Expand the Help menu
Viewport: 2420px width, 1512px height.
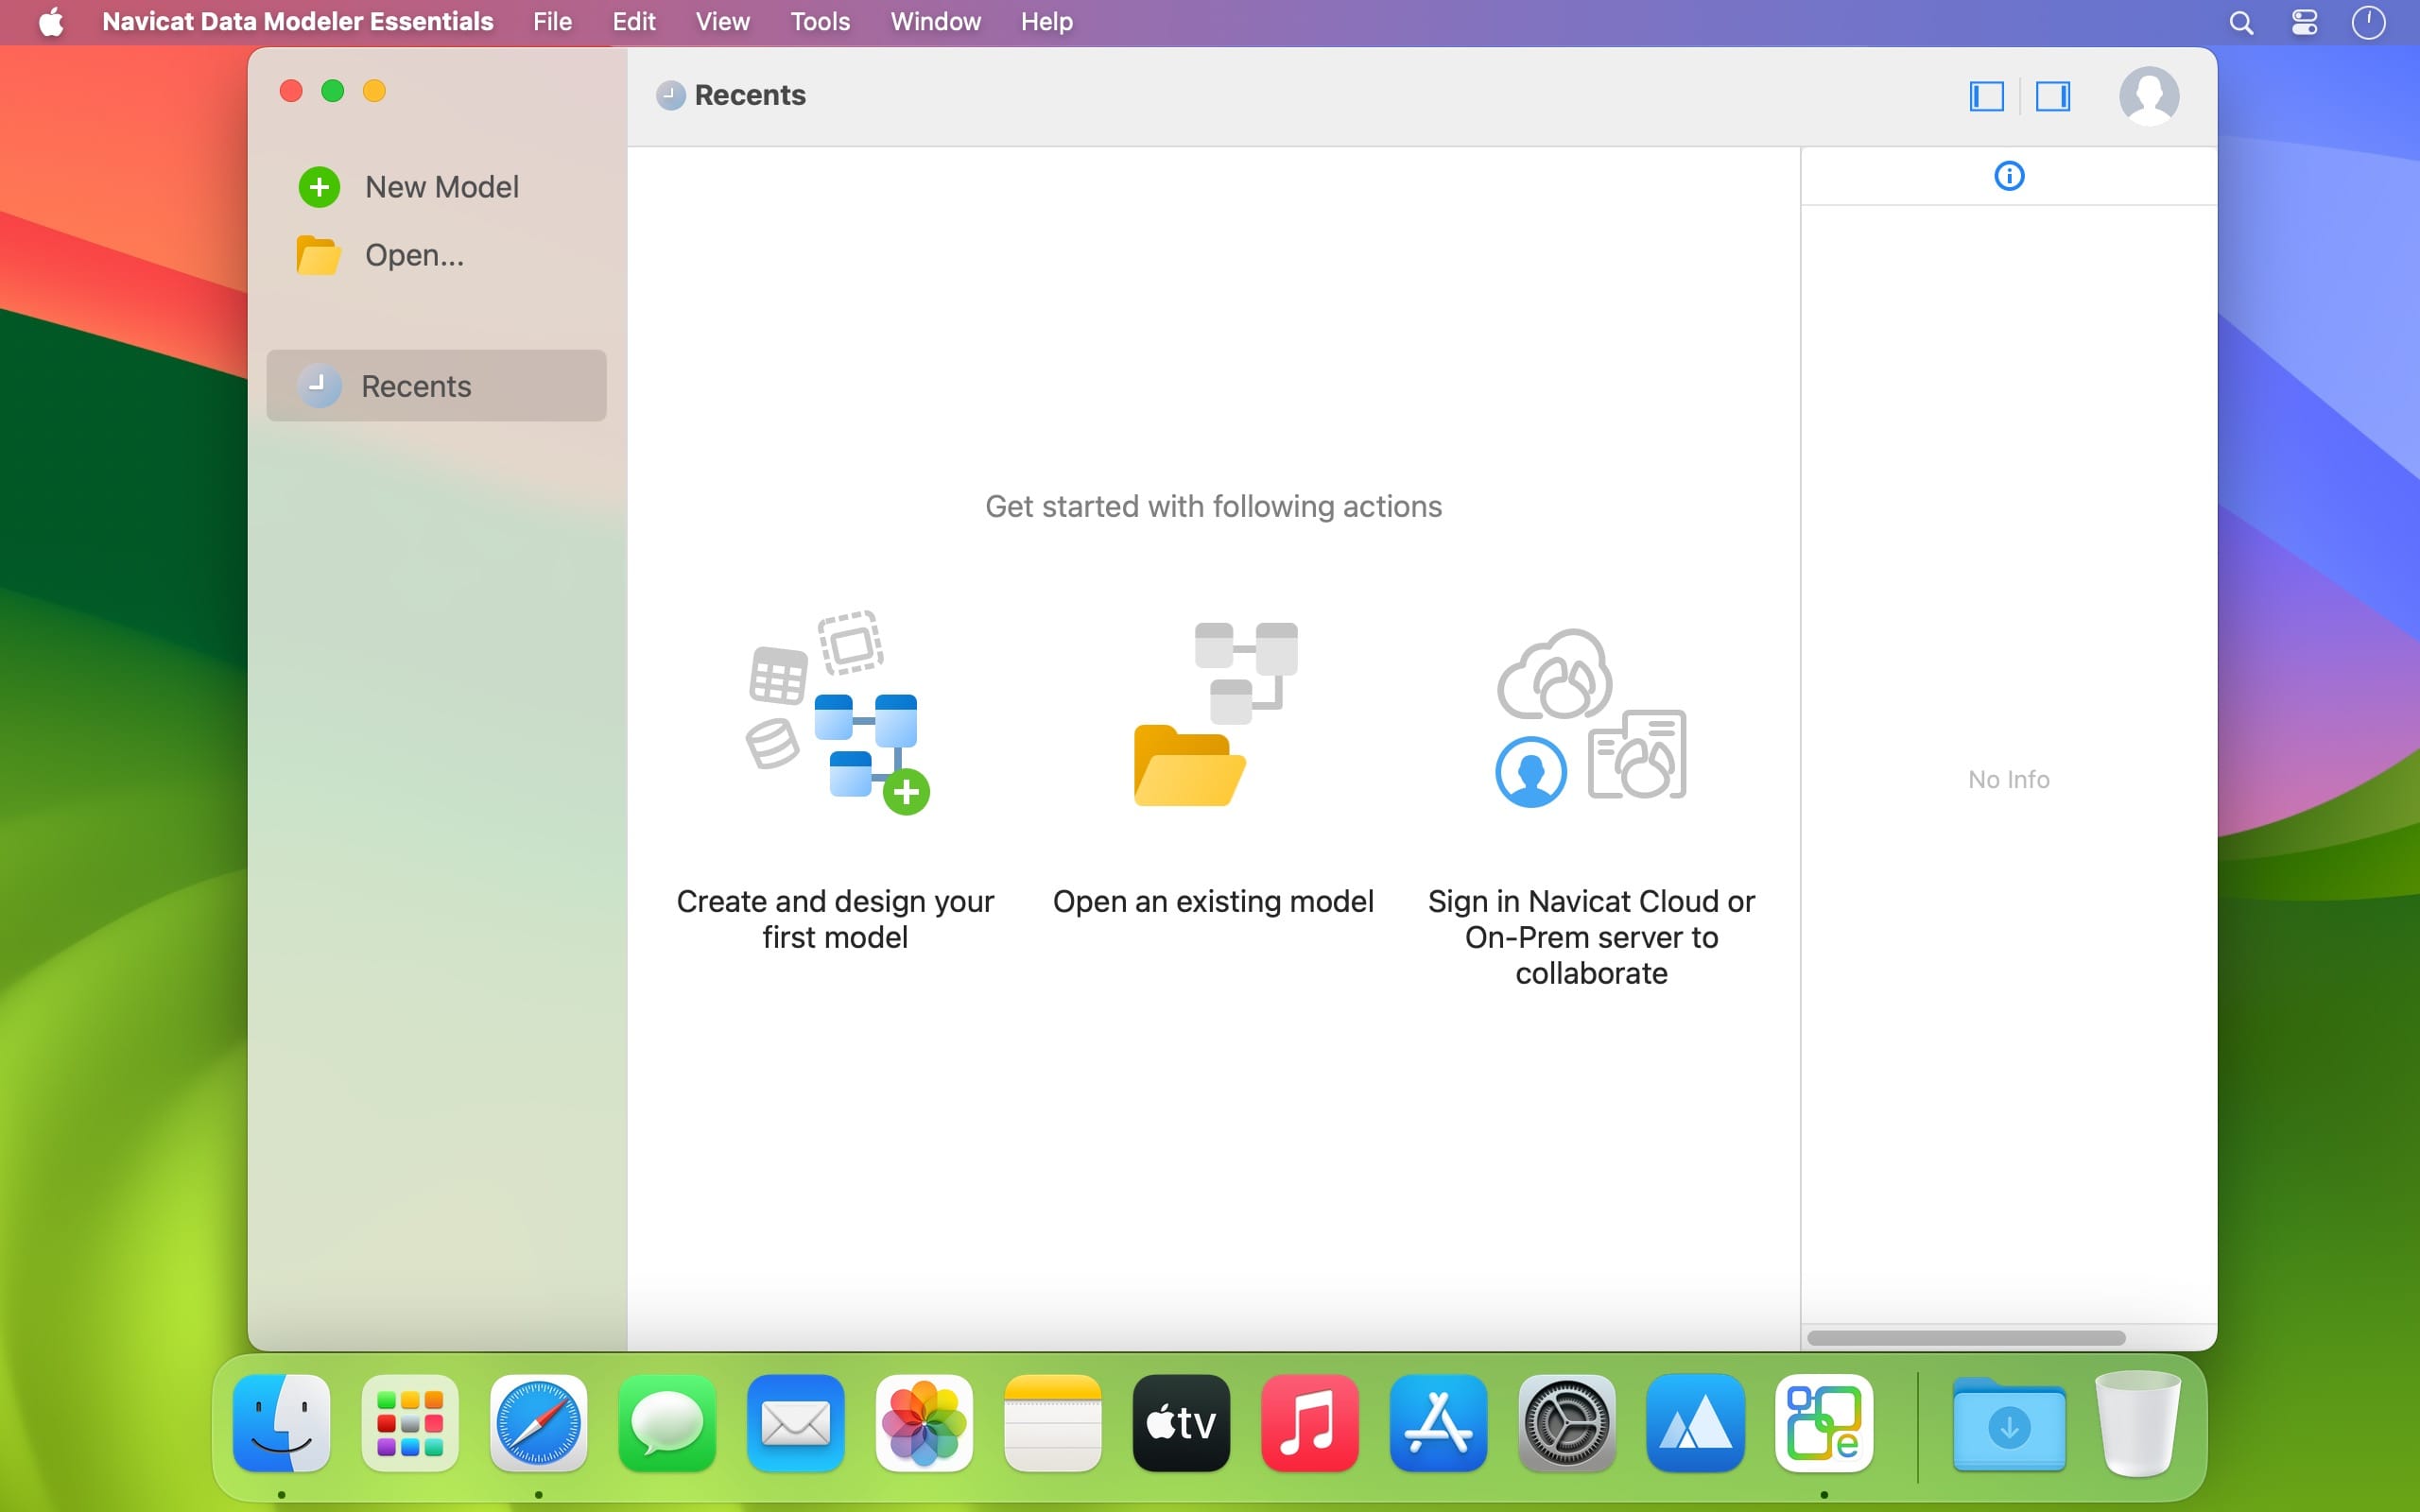pos(1046,22)
